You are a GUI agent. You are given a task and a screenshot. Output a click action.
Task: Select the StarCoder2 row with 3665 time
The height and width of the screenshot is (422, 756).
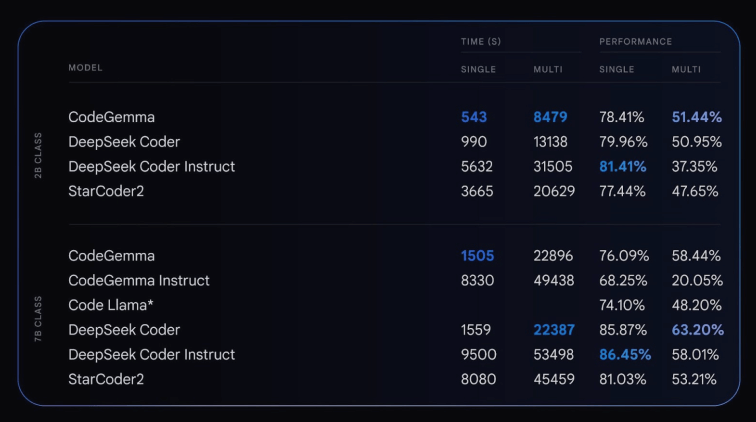click(x=107, y=191)
